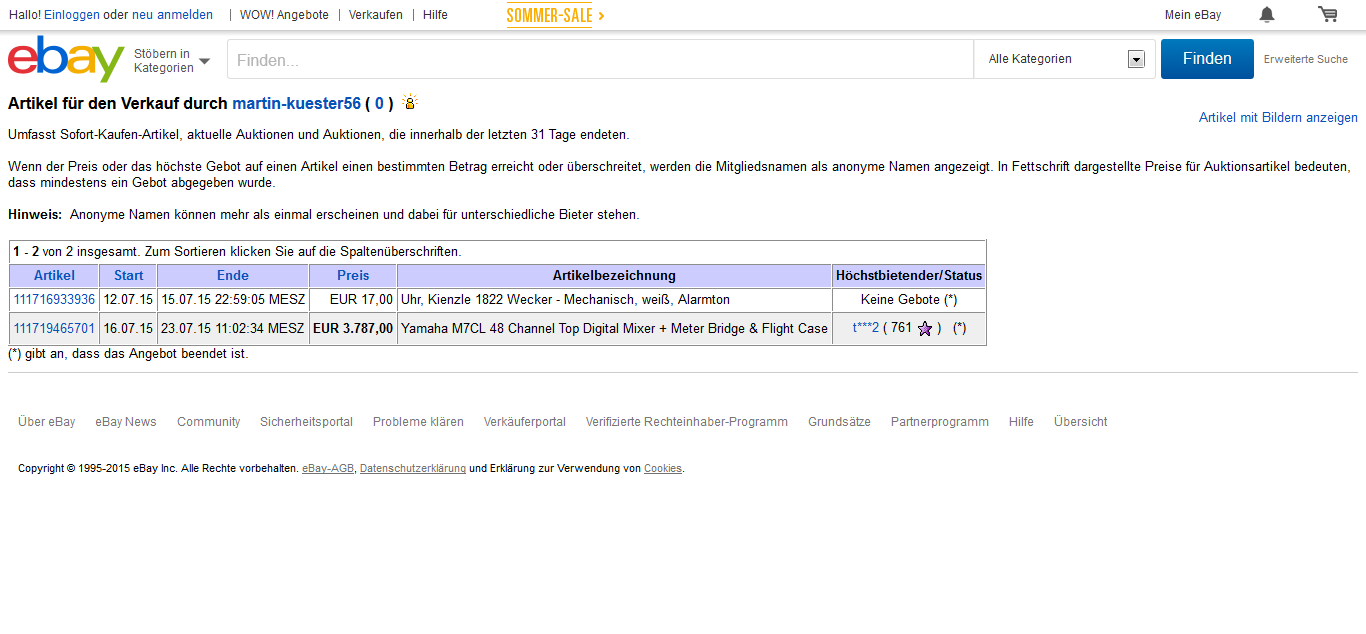Open Erweiterte Suche link
This screenshot has height=634, width=1366.
click(x=1306, y=59)
